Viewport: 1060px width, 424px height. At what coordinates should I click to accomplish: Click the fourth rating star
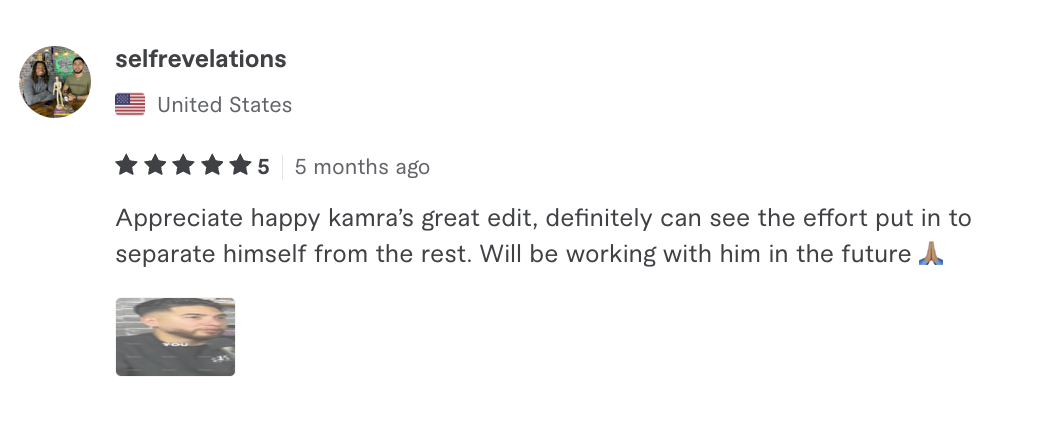pyautogui.click(x=211, y=166)
